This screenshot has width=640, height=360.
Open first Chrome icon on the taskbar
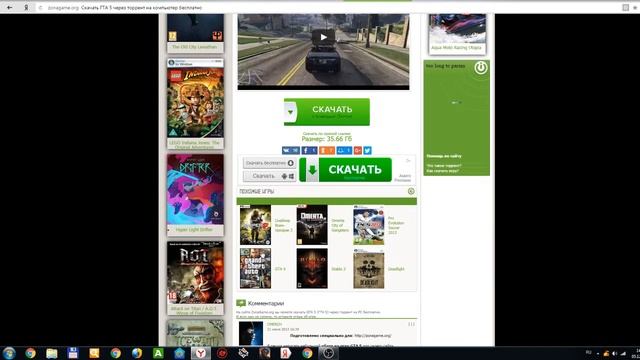click(x=30, y=353)
